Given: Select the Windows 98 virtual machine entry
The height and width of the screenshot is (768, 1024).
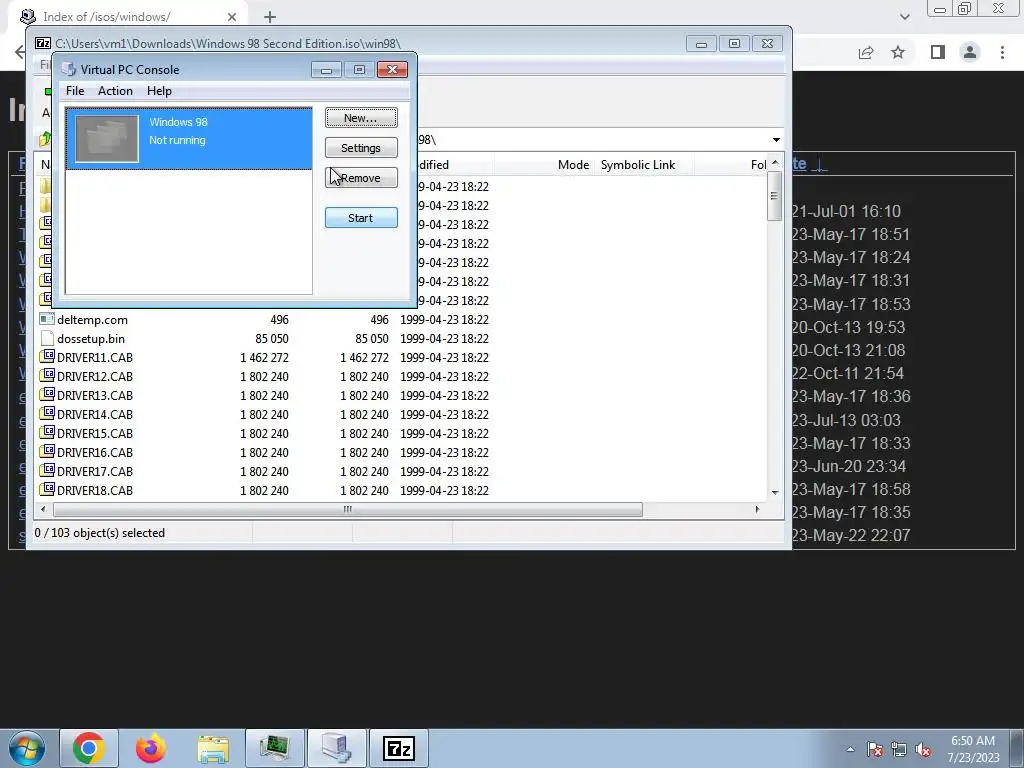Looking at the screenshot, I should (188, 138).
